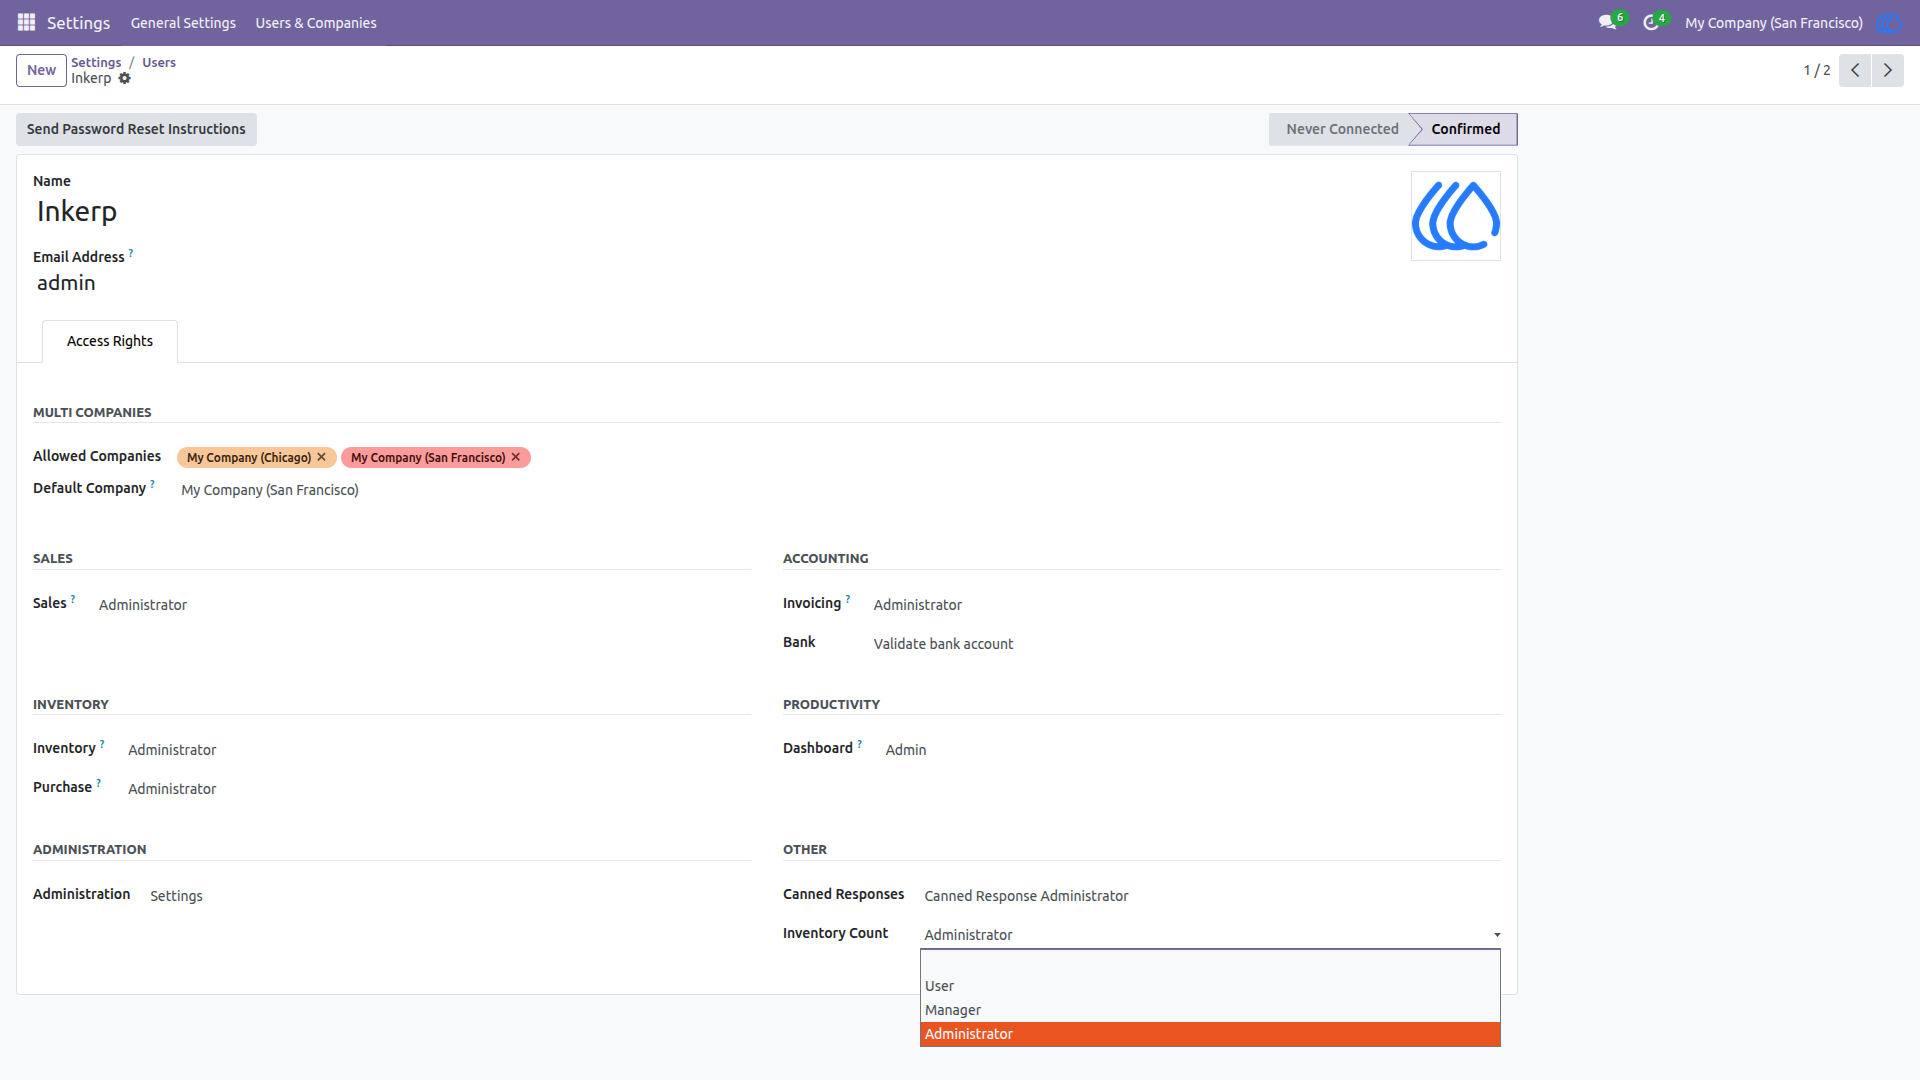Viewport: 1920px width, 1080px height.
Task: Open the Sales access level dropdown
Action: tap(424, 605)
